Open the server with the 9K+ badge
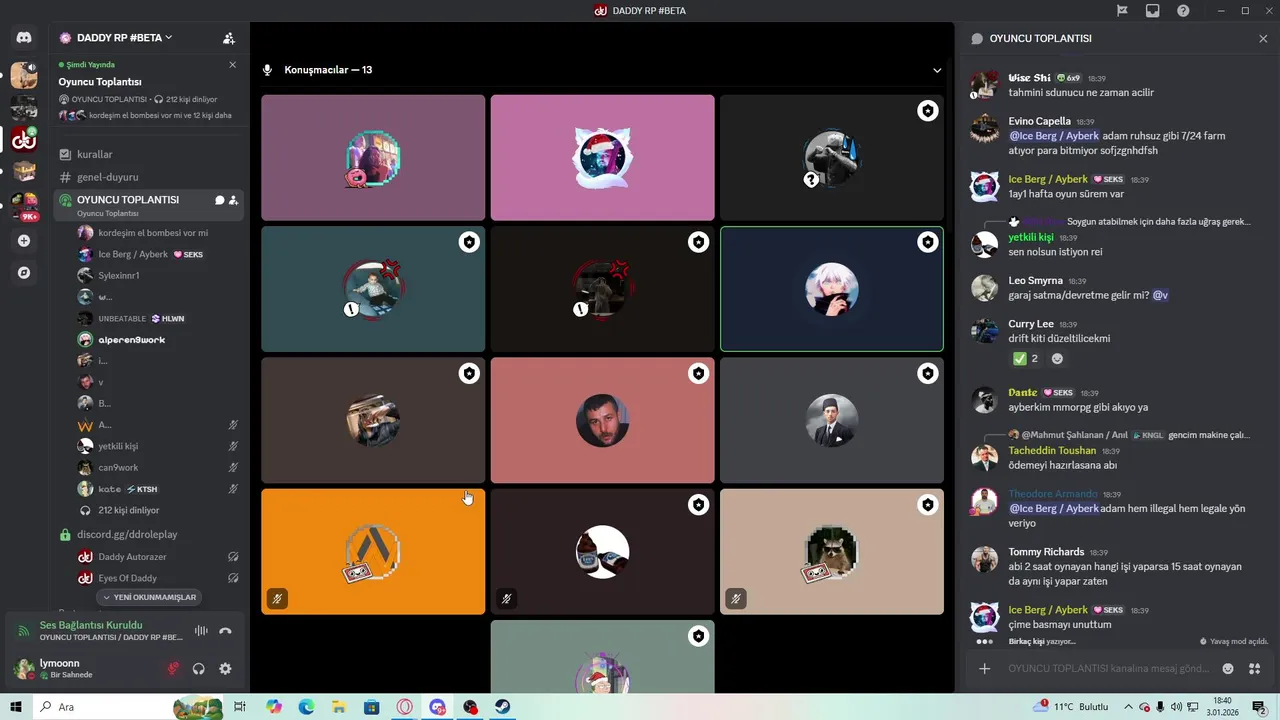This screenshot has height=720, width=1280. [24, 205]
